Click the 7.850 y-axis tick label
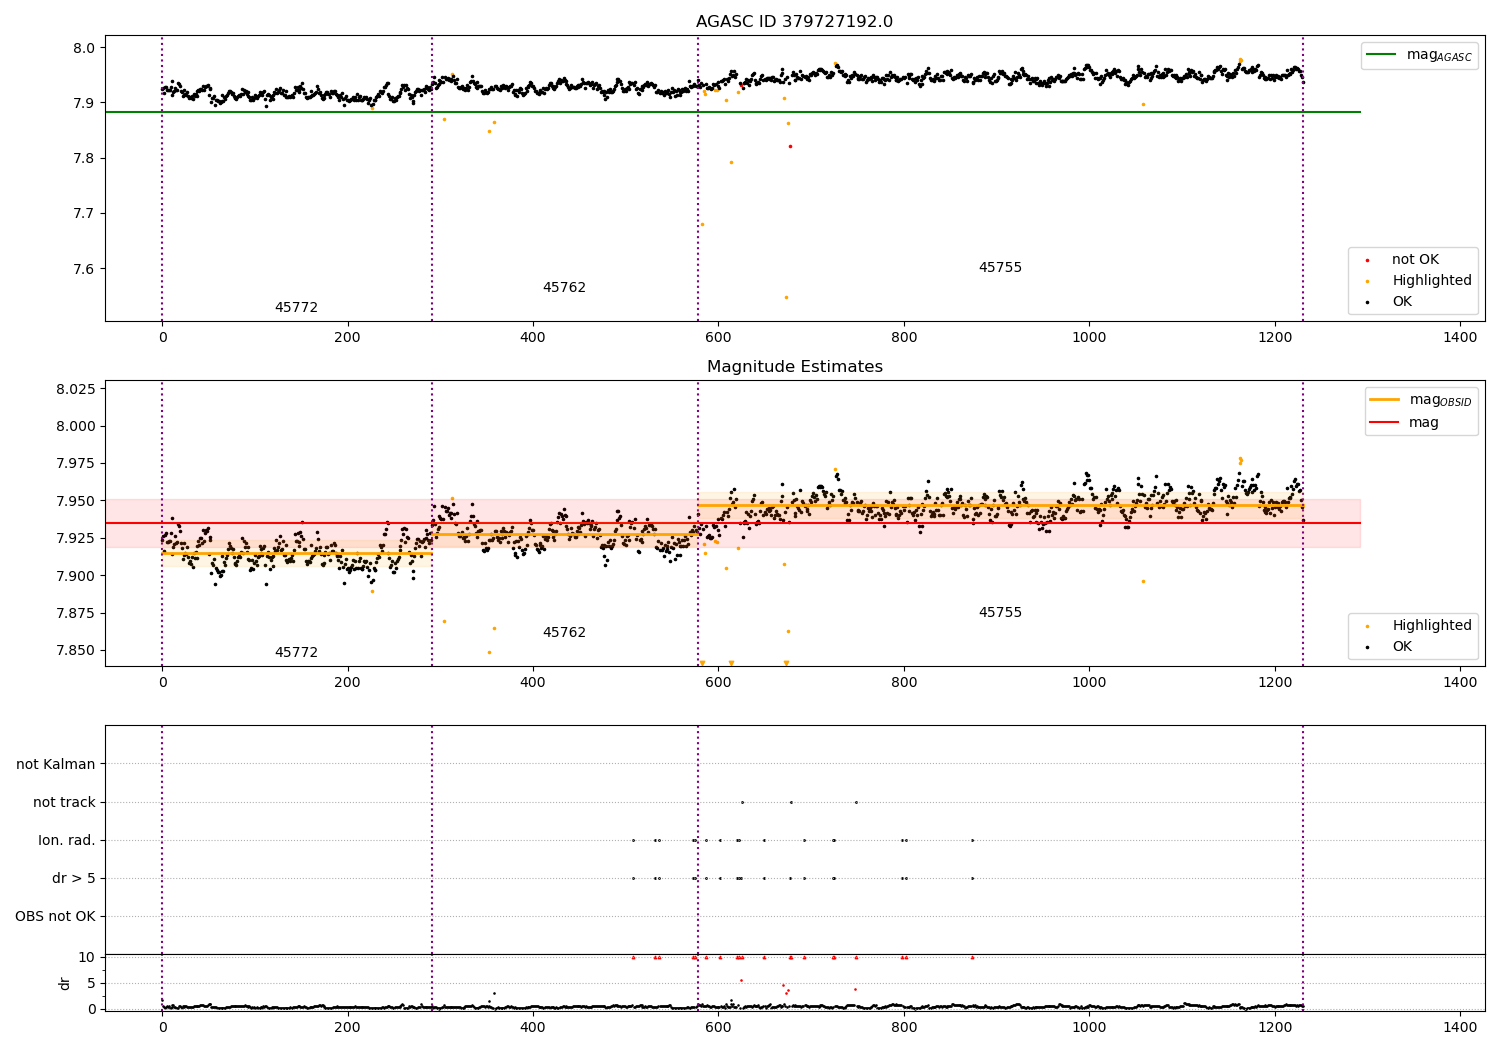Viewport: 1500px width, 1050px height. [76, 650]
